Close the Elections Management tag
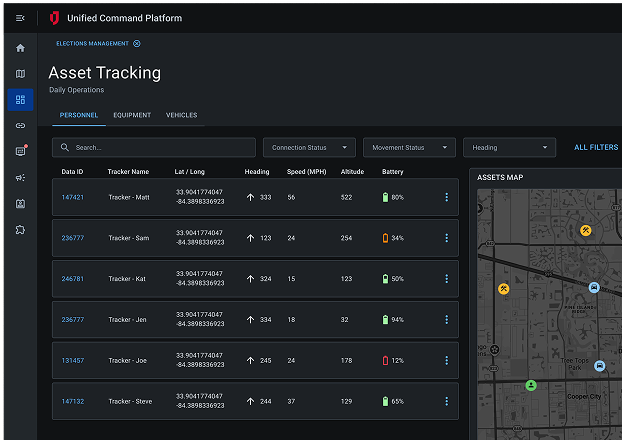The image size is (622, 440). [x=137, y=44]
